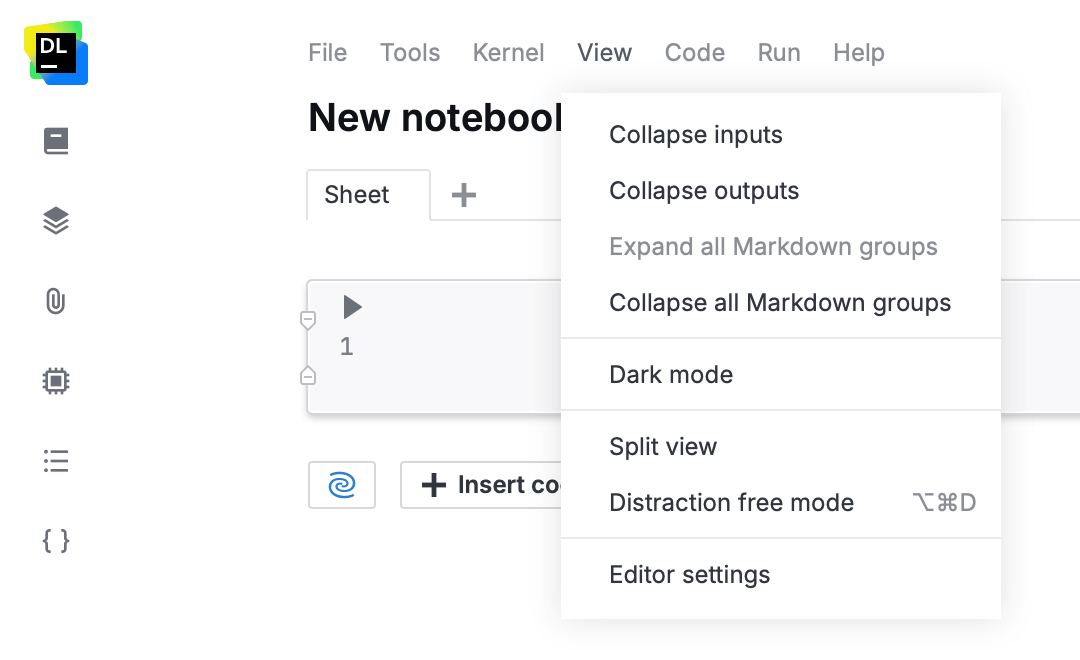Open the variables viewer with curly braces icon
This screenshot has height=660, width=1080.
(x=55, y=540)
